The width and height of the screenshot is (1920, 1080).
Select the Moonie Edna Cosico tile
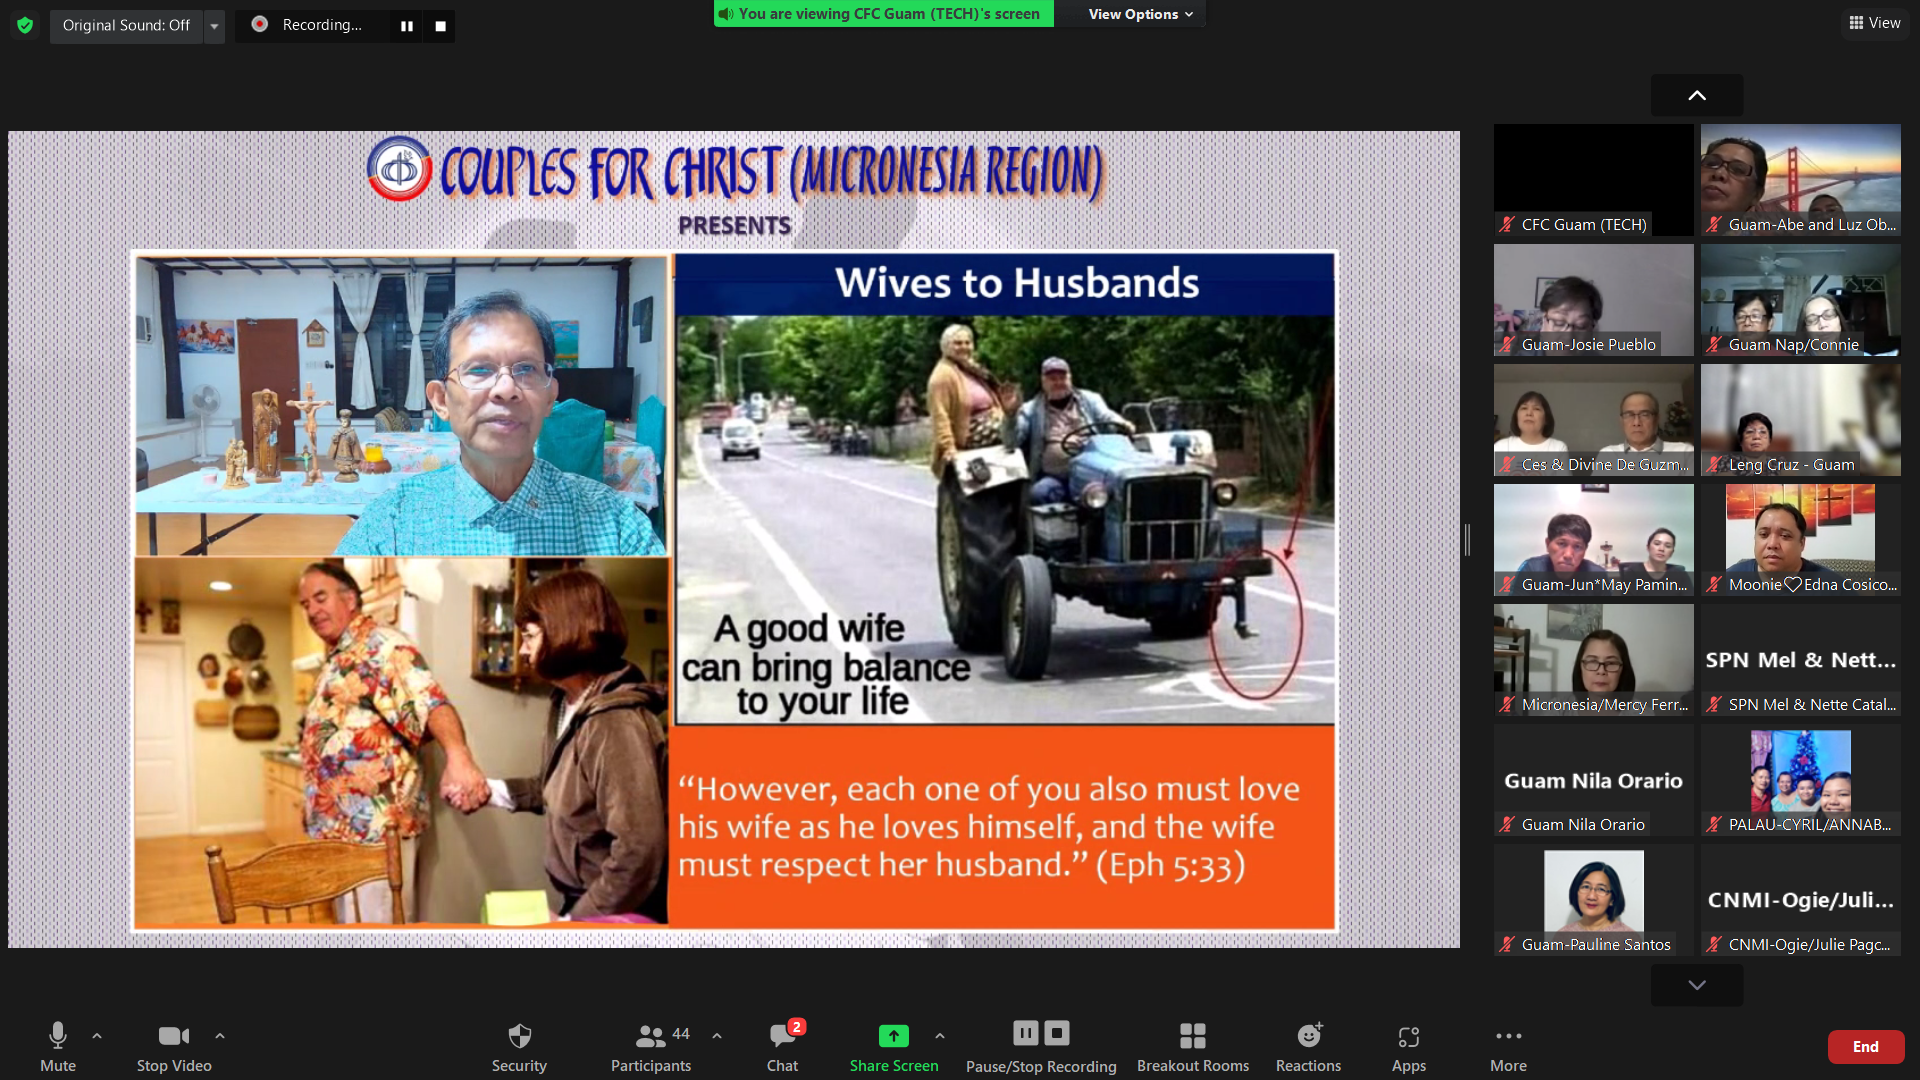tap(1801, 540)
